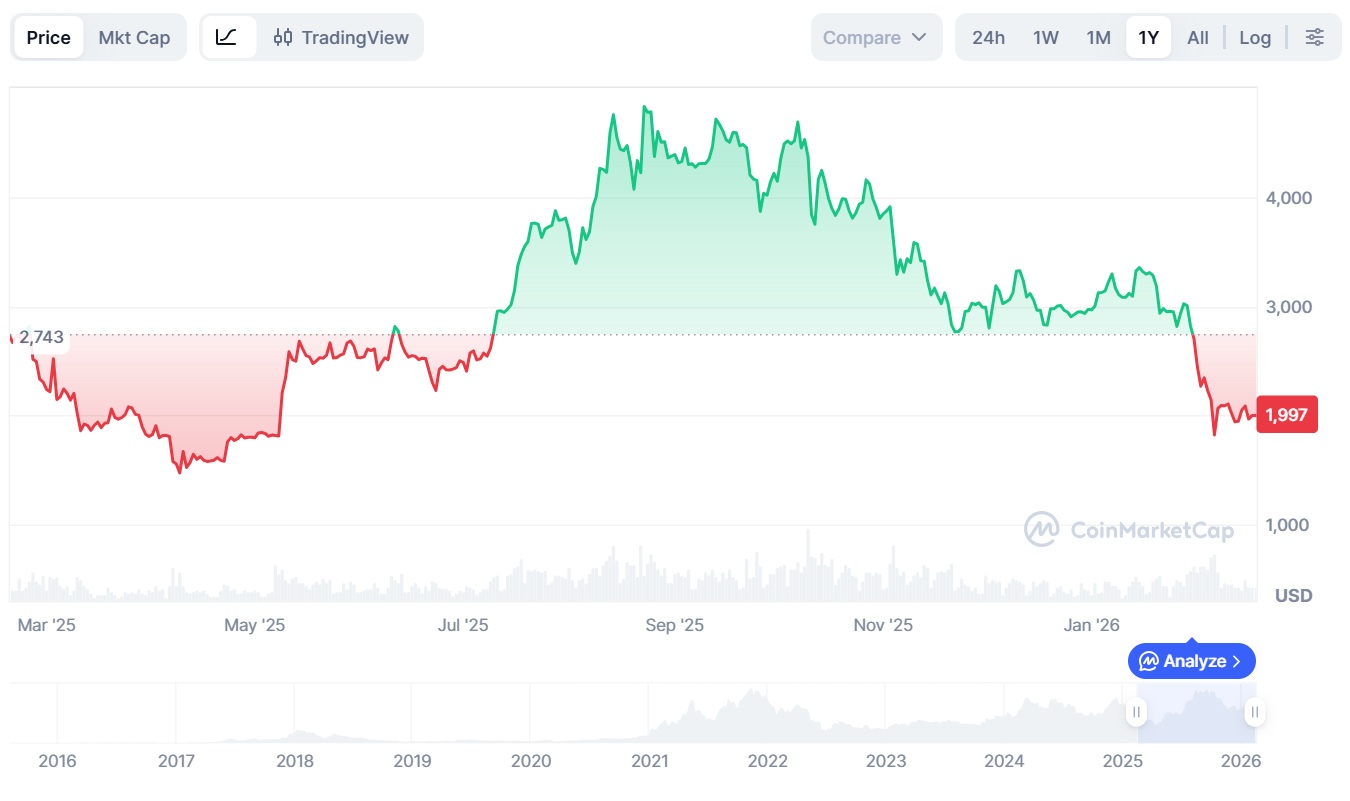Image resolution: width=1350 pixels, height=801 pixels.
Task: Click the 1,997 current price label
Action: click(x=1287, y=415)
